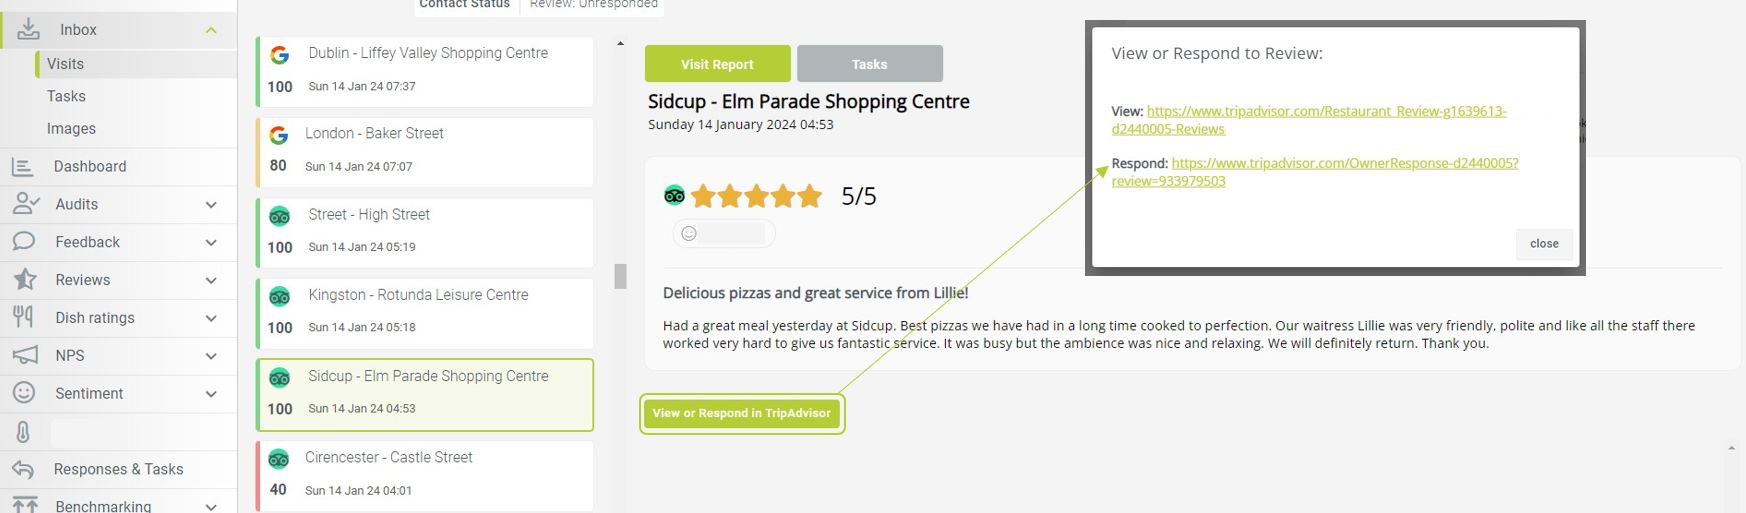The height and width of the screenshot is (513, 1746).
Task: Switch to the Tasks tab
Action: [870, 64]
